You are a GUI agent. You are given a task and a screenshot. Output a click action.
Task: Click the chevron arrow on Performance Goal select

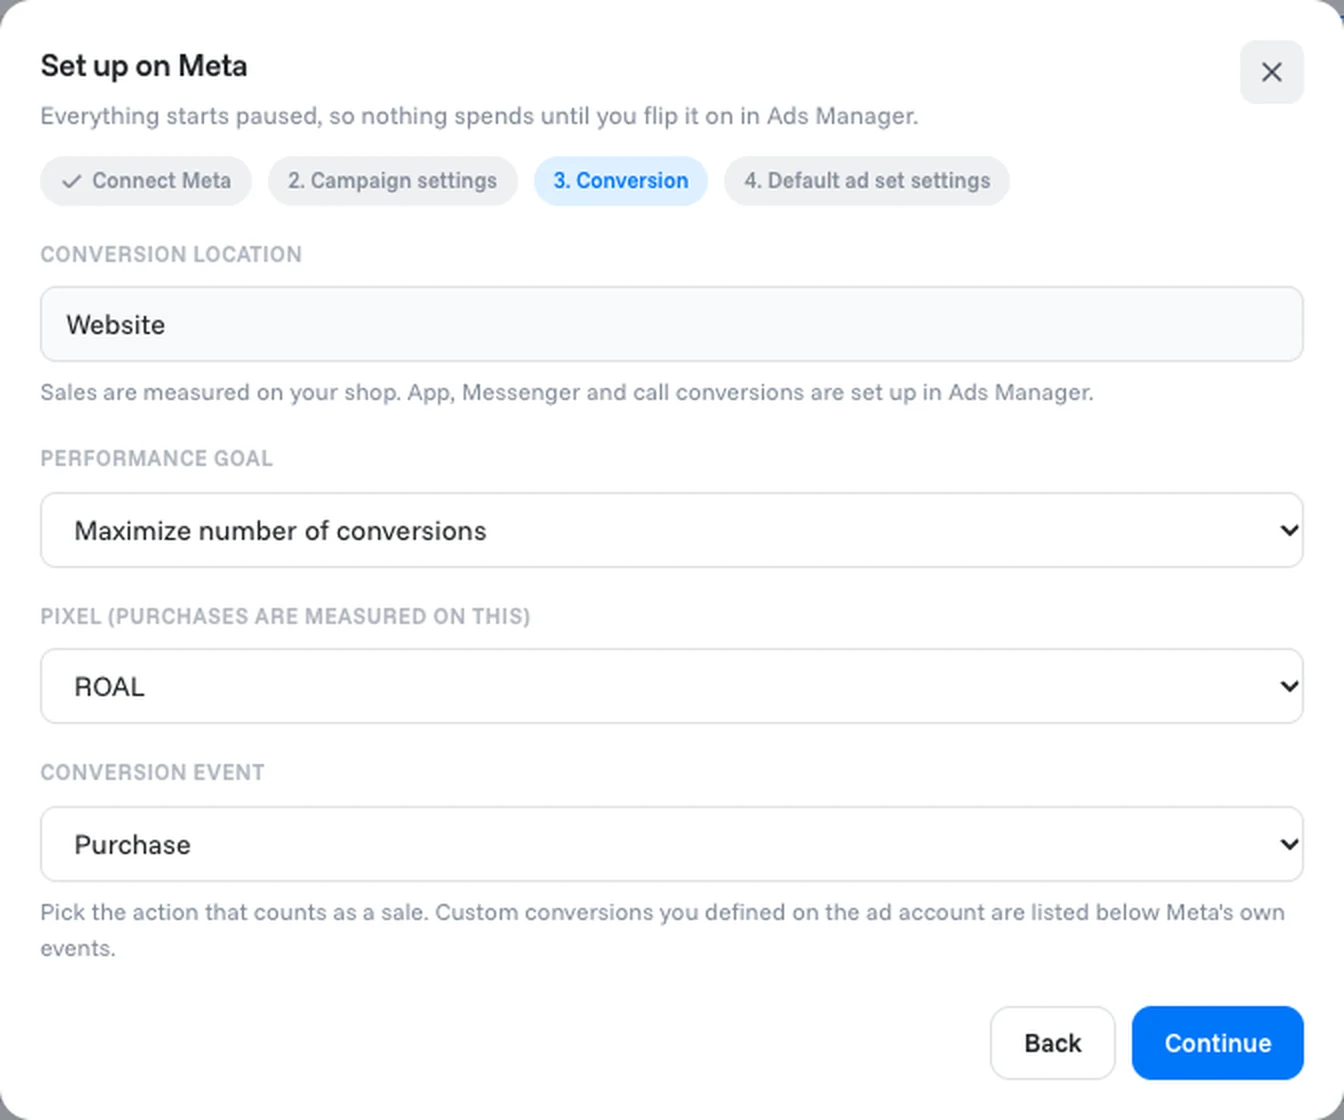[1289, 530]
